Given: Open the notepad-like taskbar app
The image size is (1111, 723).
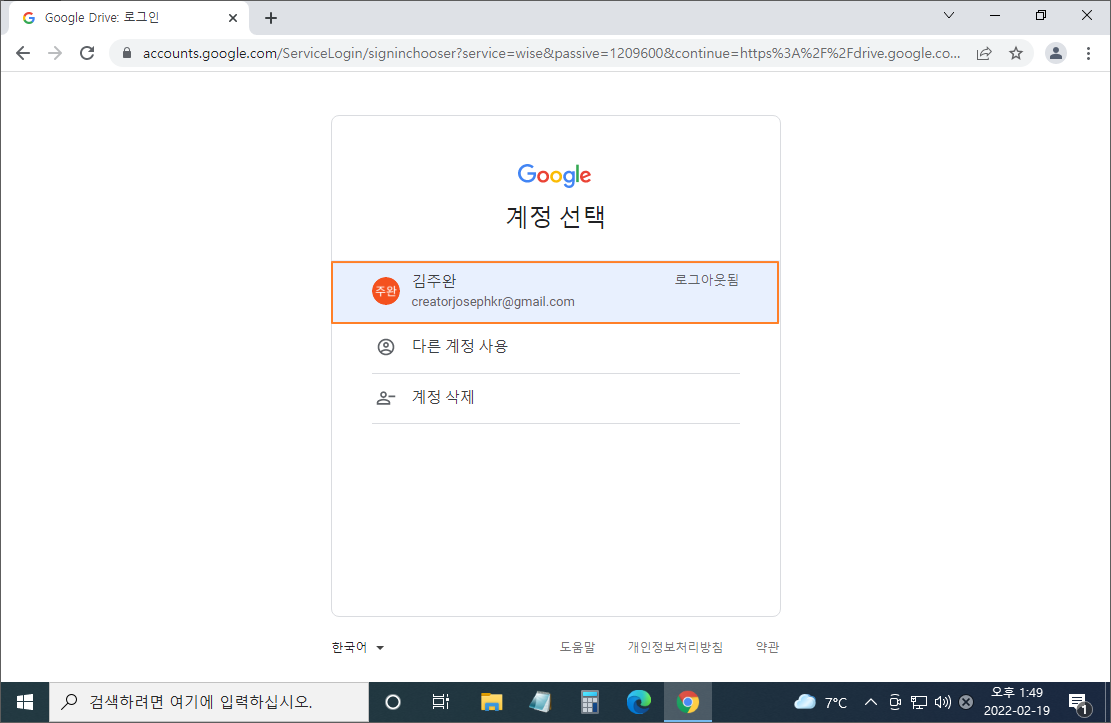Looking at the screenshot, I should (x=541, y=702).
